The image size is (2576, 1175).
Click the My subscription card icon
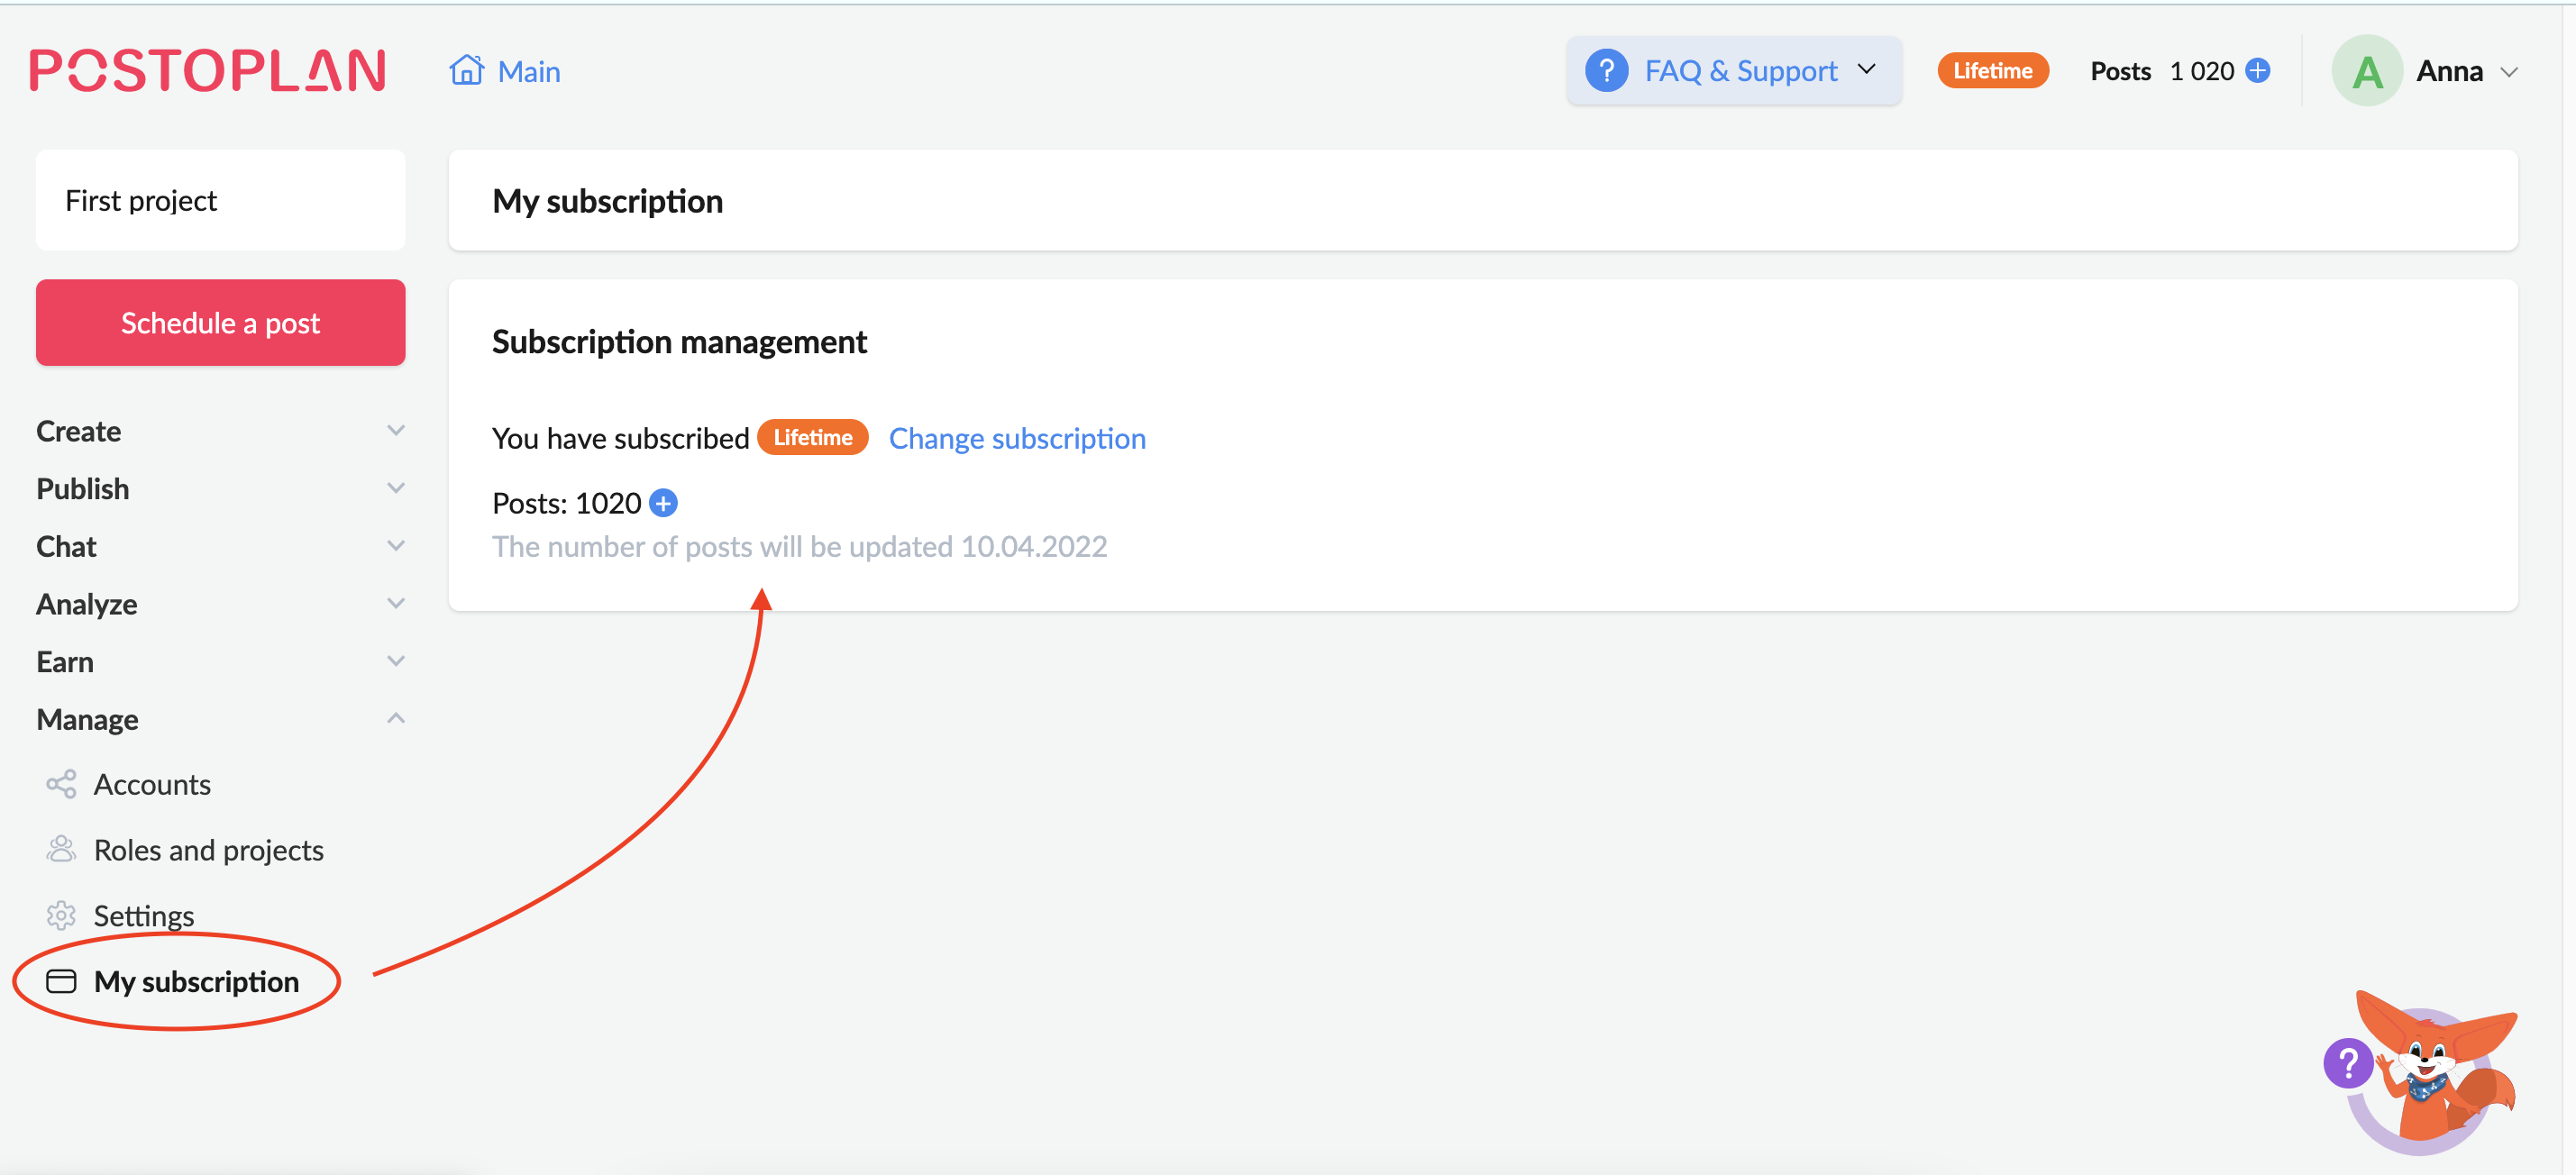click(x=61, y=981)
